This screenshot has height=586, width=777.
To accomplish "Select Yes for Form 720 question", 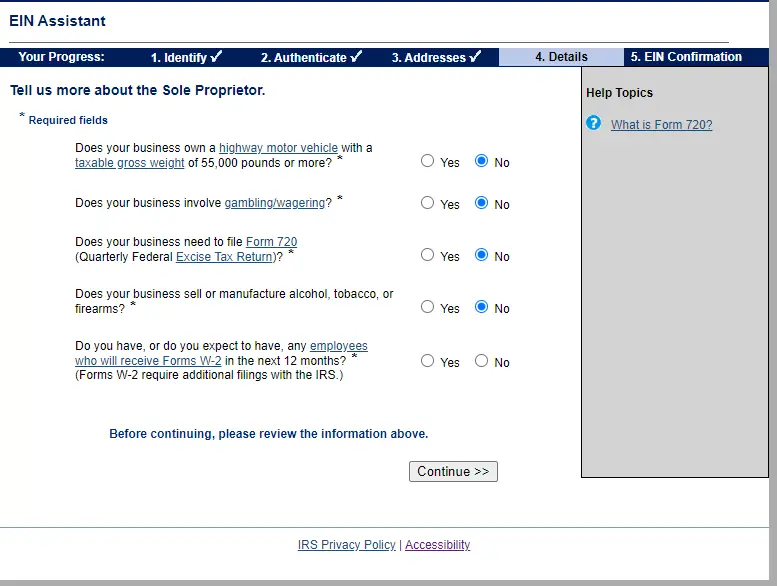I will 427,255.
